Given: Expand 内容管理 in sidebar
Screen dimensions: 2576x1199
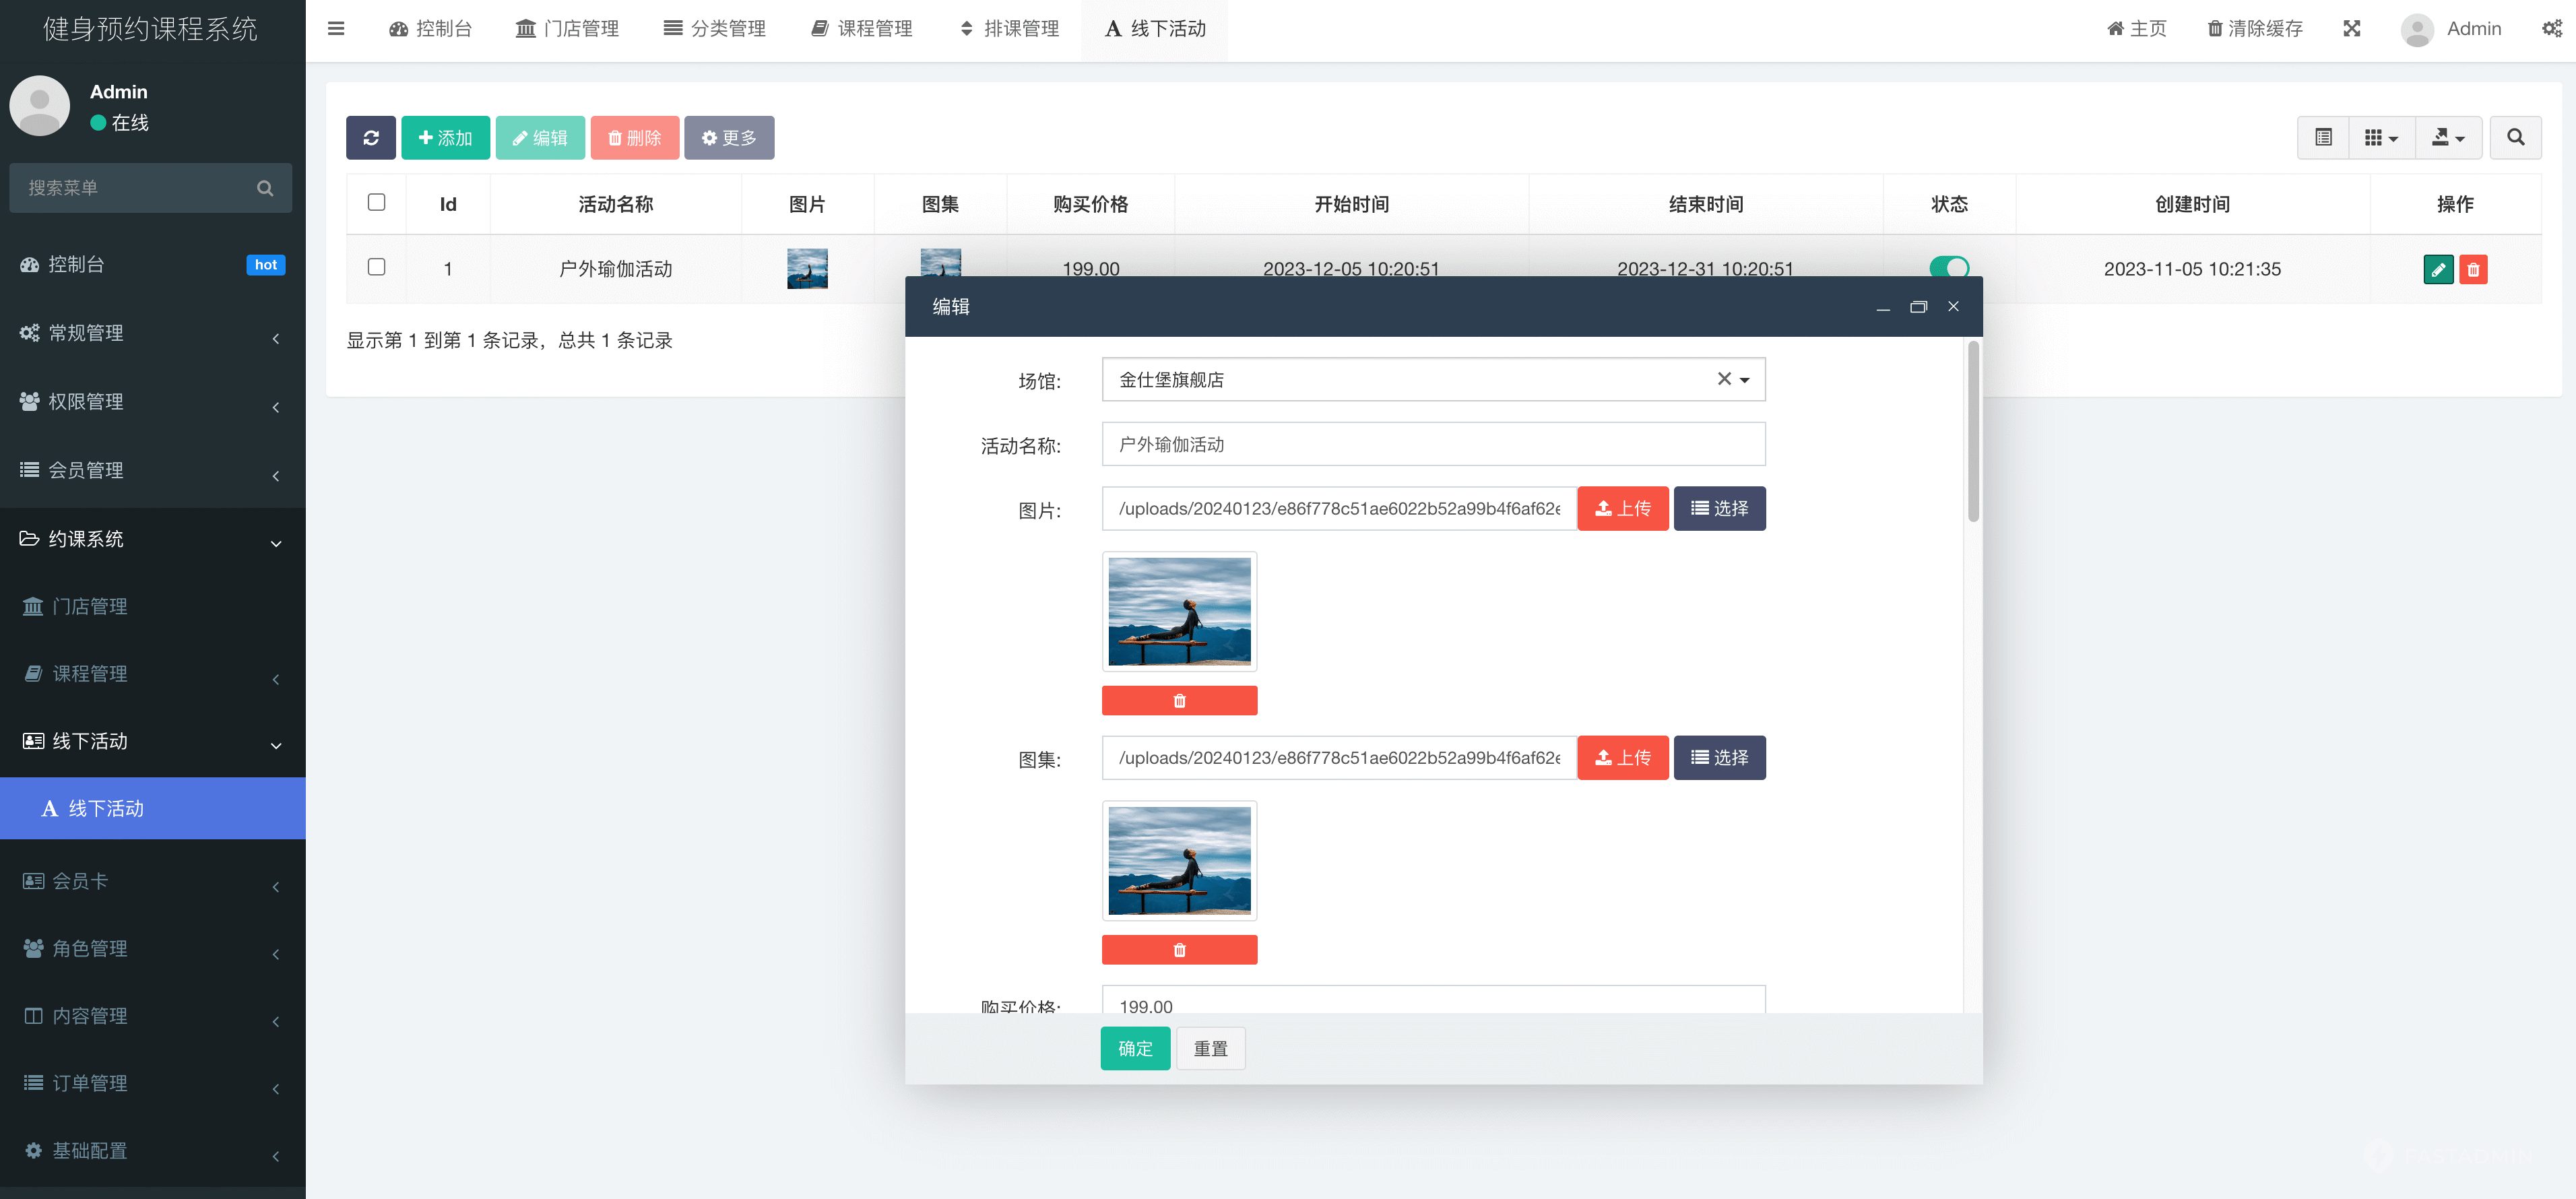Looking at the screenshot, I should [x=152, y=1016].
